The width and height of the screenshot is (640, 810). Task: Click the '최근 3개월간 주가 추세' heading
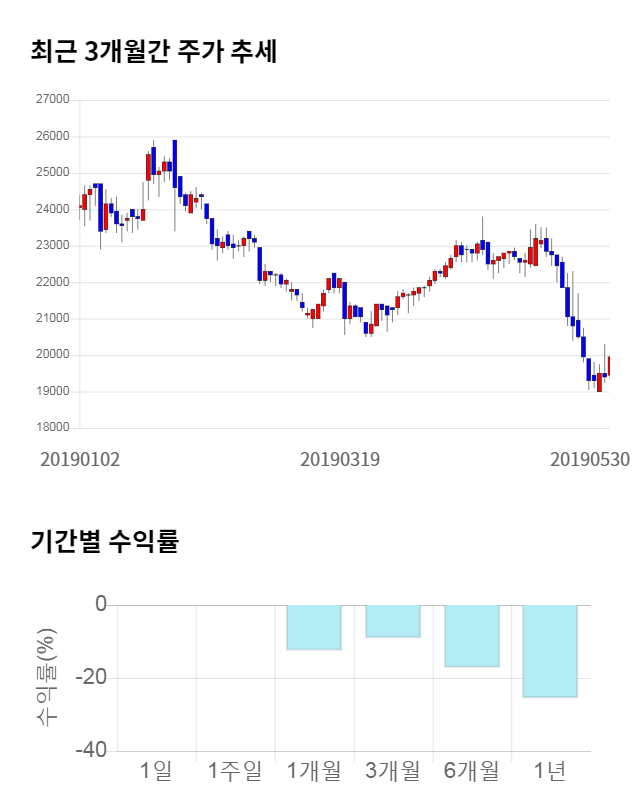153,52
